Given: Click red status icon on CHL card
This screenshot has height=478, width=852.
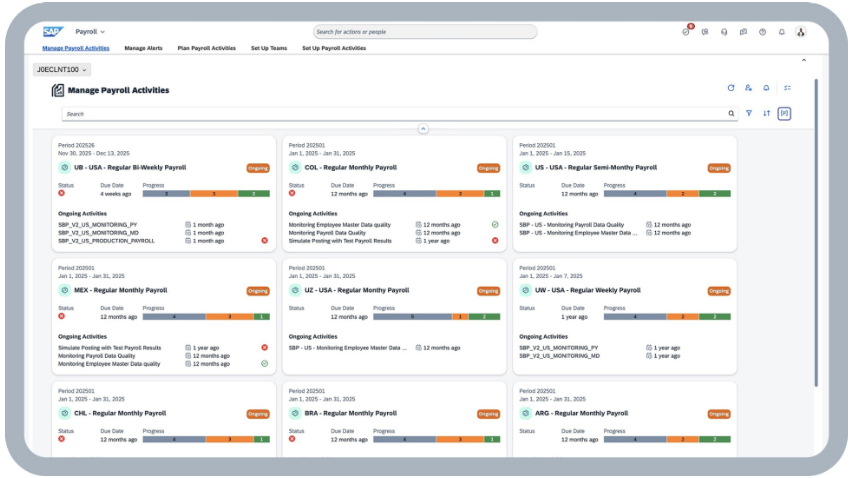Looking at the screenshot, I should click(61, 439).
